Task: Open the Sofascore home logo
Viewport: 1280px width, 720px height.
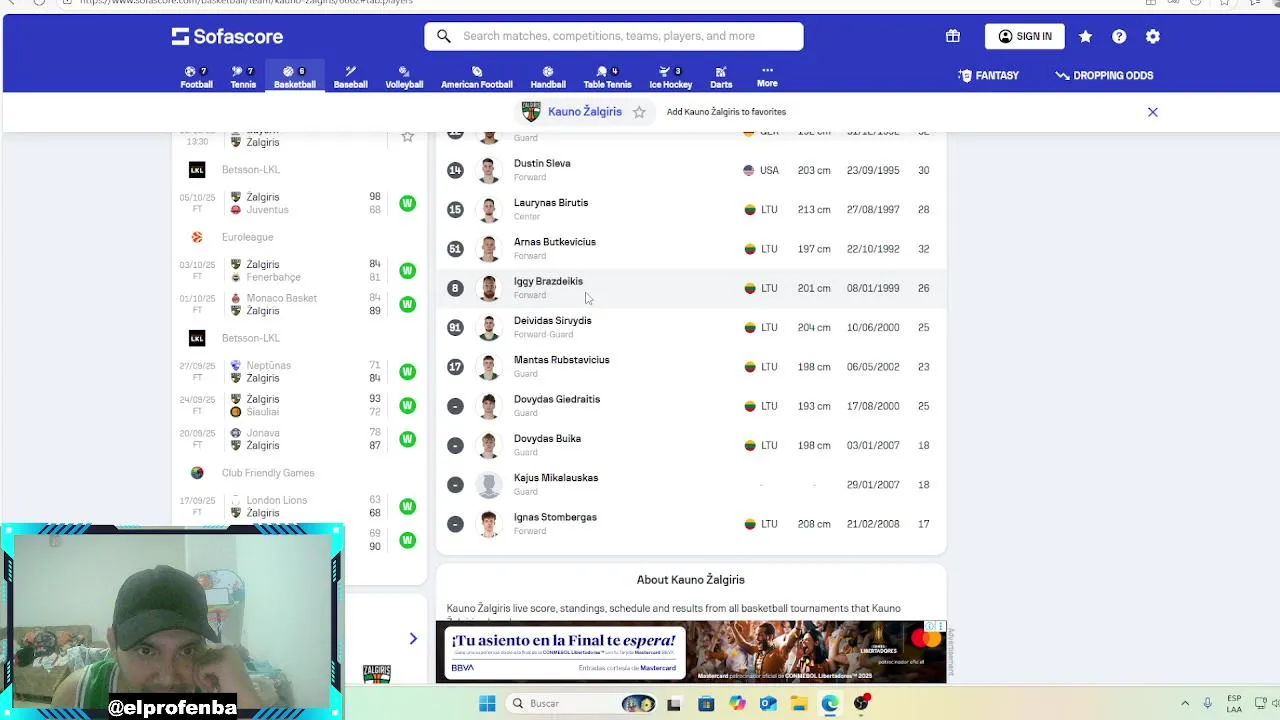Action: pyautogui.click(x=227, y=37)
